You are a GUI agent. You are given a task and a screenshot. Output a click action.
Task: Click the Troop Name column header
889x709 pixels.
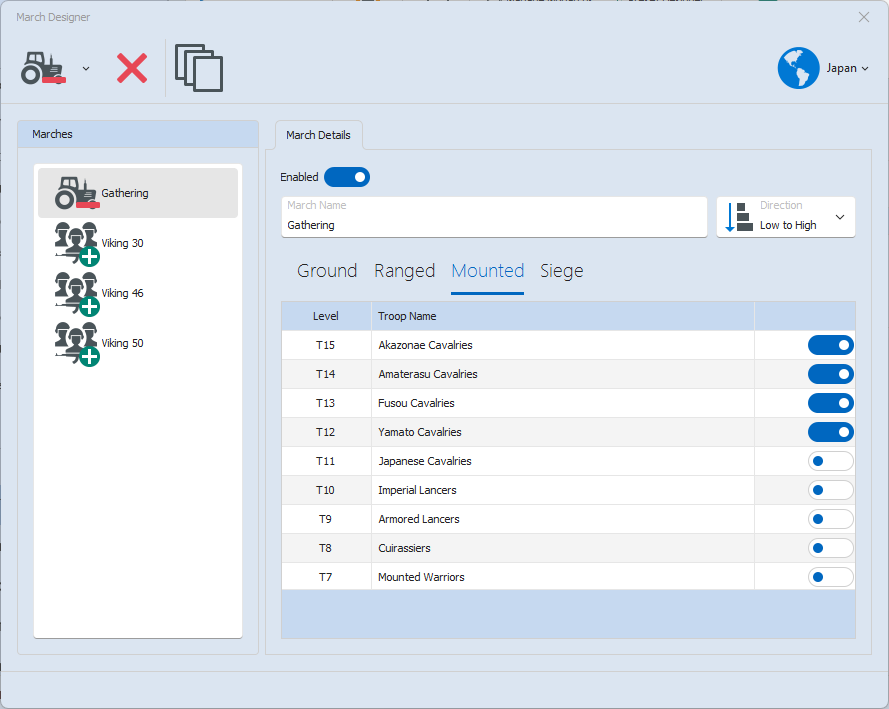[407, 316]
